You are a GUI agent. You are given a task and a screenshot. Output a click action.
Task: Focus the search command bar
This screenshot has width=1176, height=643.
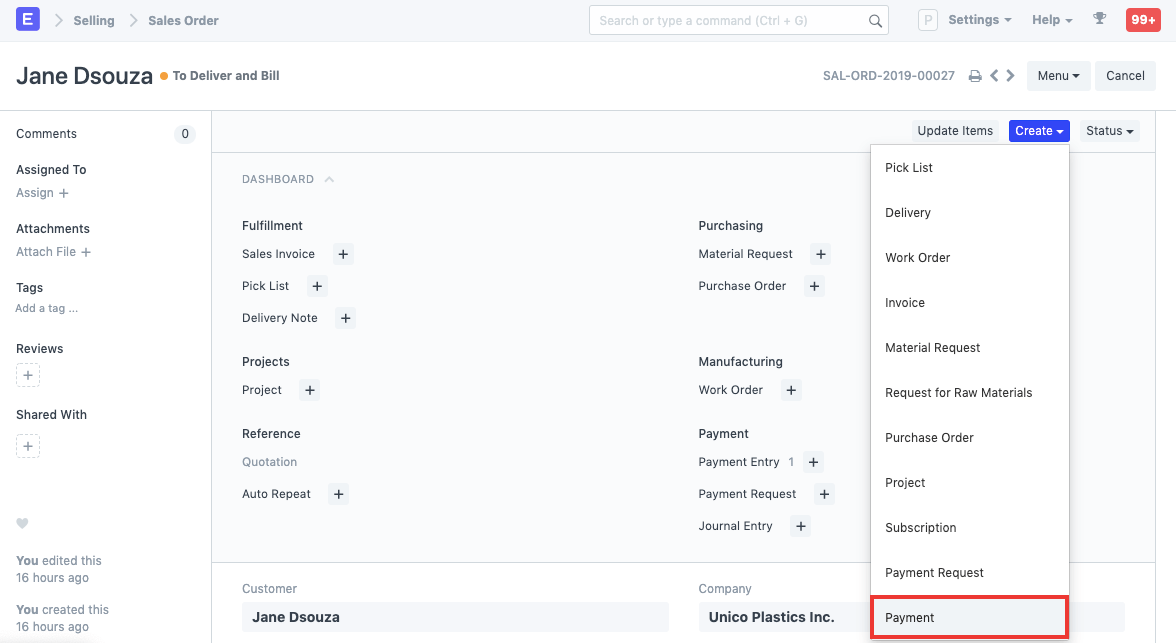click(x=739, y=20)
